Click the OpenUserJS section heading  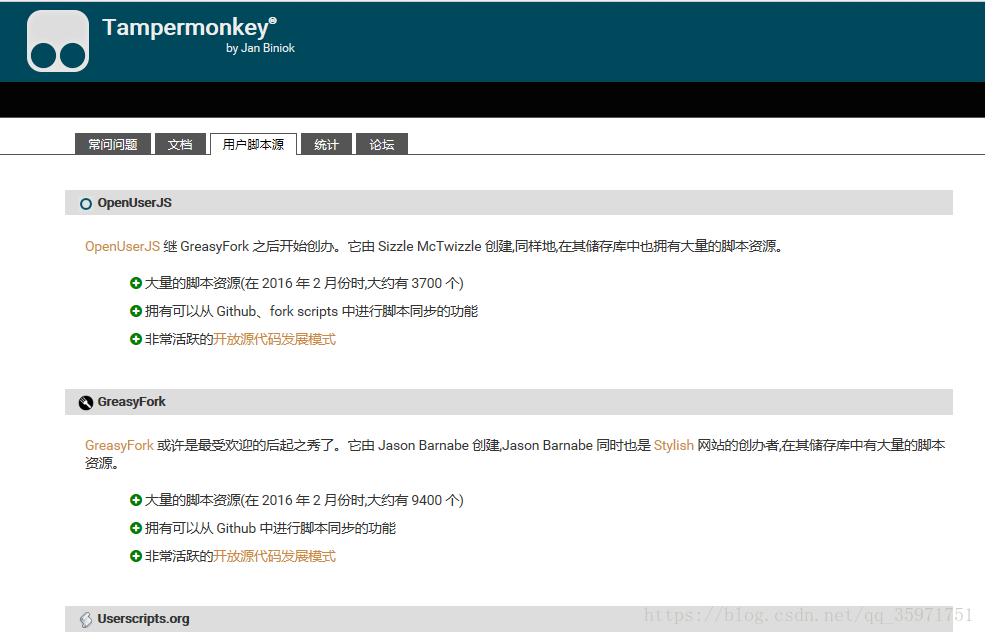[134, 203]
